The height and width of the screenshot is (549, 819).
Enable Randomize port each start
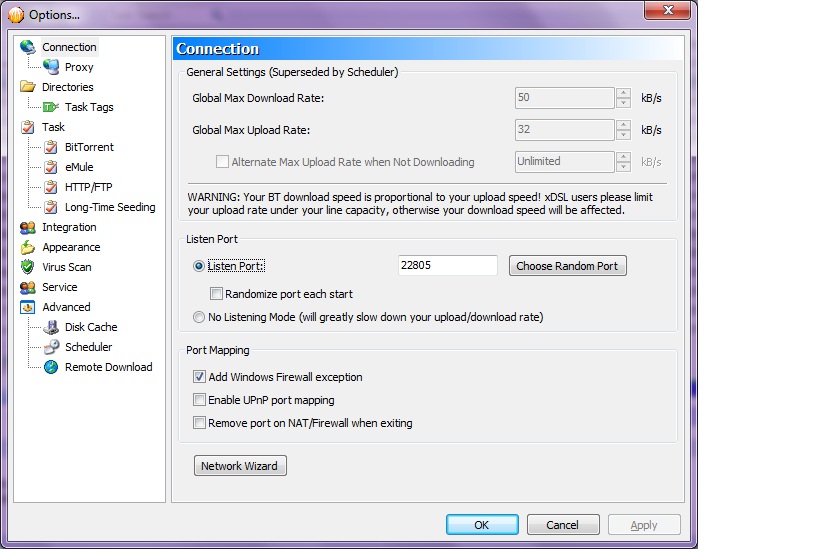point(216,294)
